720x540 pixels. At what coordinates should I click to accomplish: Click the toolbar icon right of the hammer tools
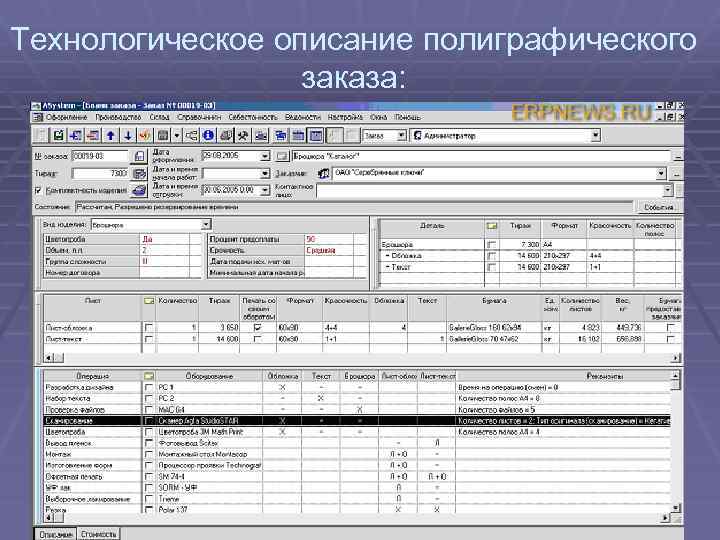[261, 135]
